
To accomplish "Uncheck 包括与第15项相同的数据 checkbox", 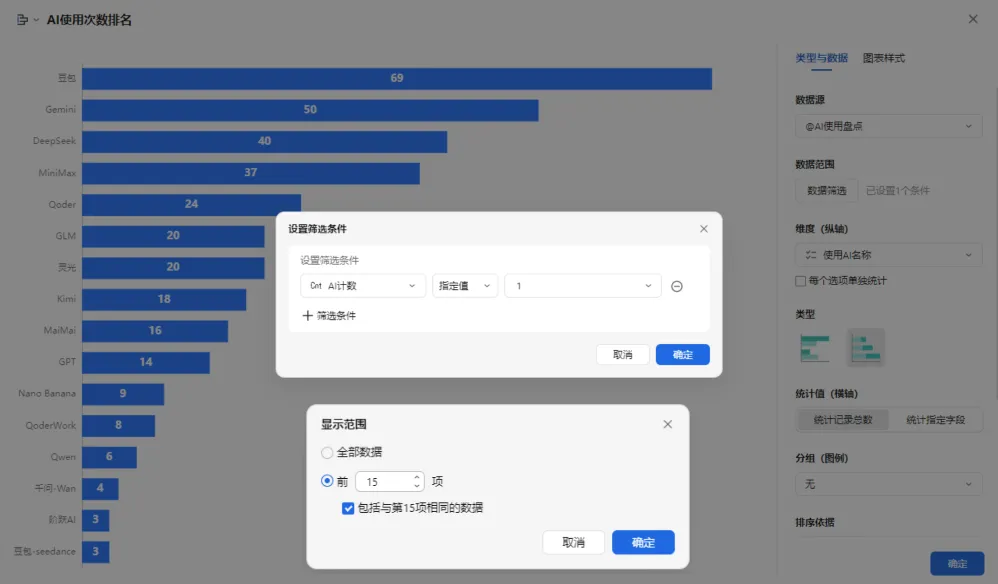I will [348, 508].
